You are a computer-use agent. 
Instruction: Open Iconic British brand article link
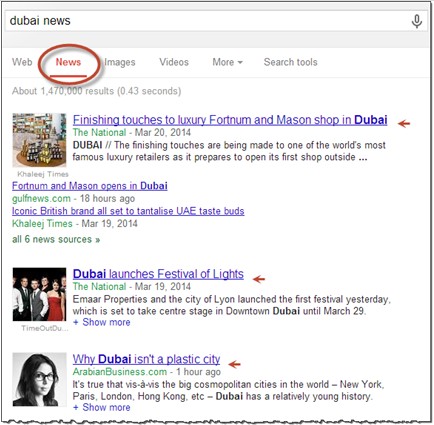[128, 211]
